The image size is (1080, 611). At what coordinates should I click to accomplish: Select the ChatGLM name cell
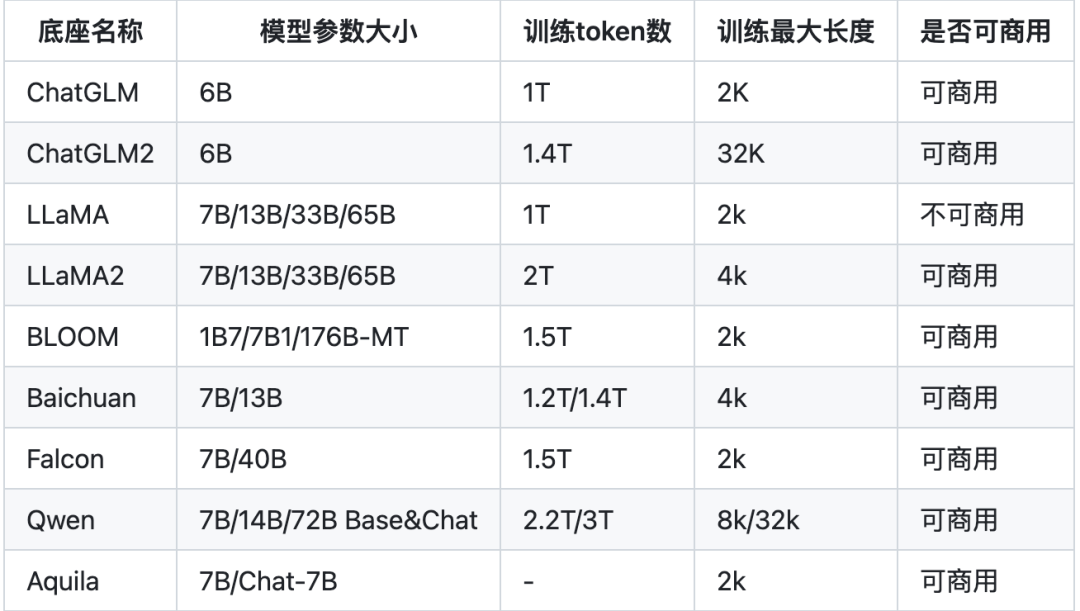click(83, 93)
